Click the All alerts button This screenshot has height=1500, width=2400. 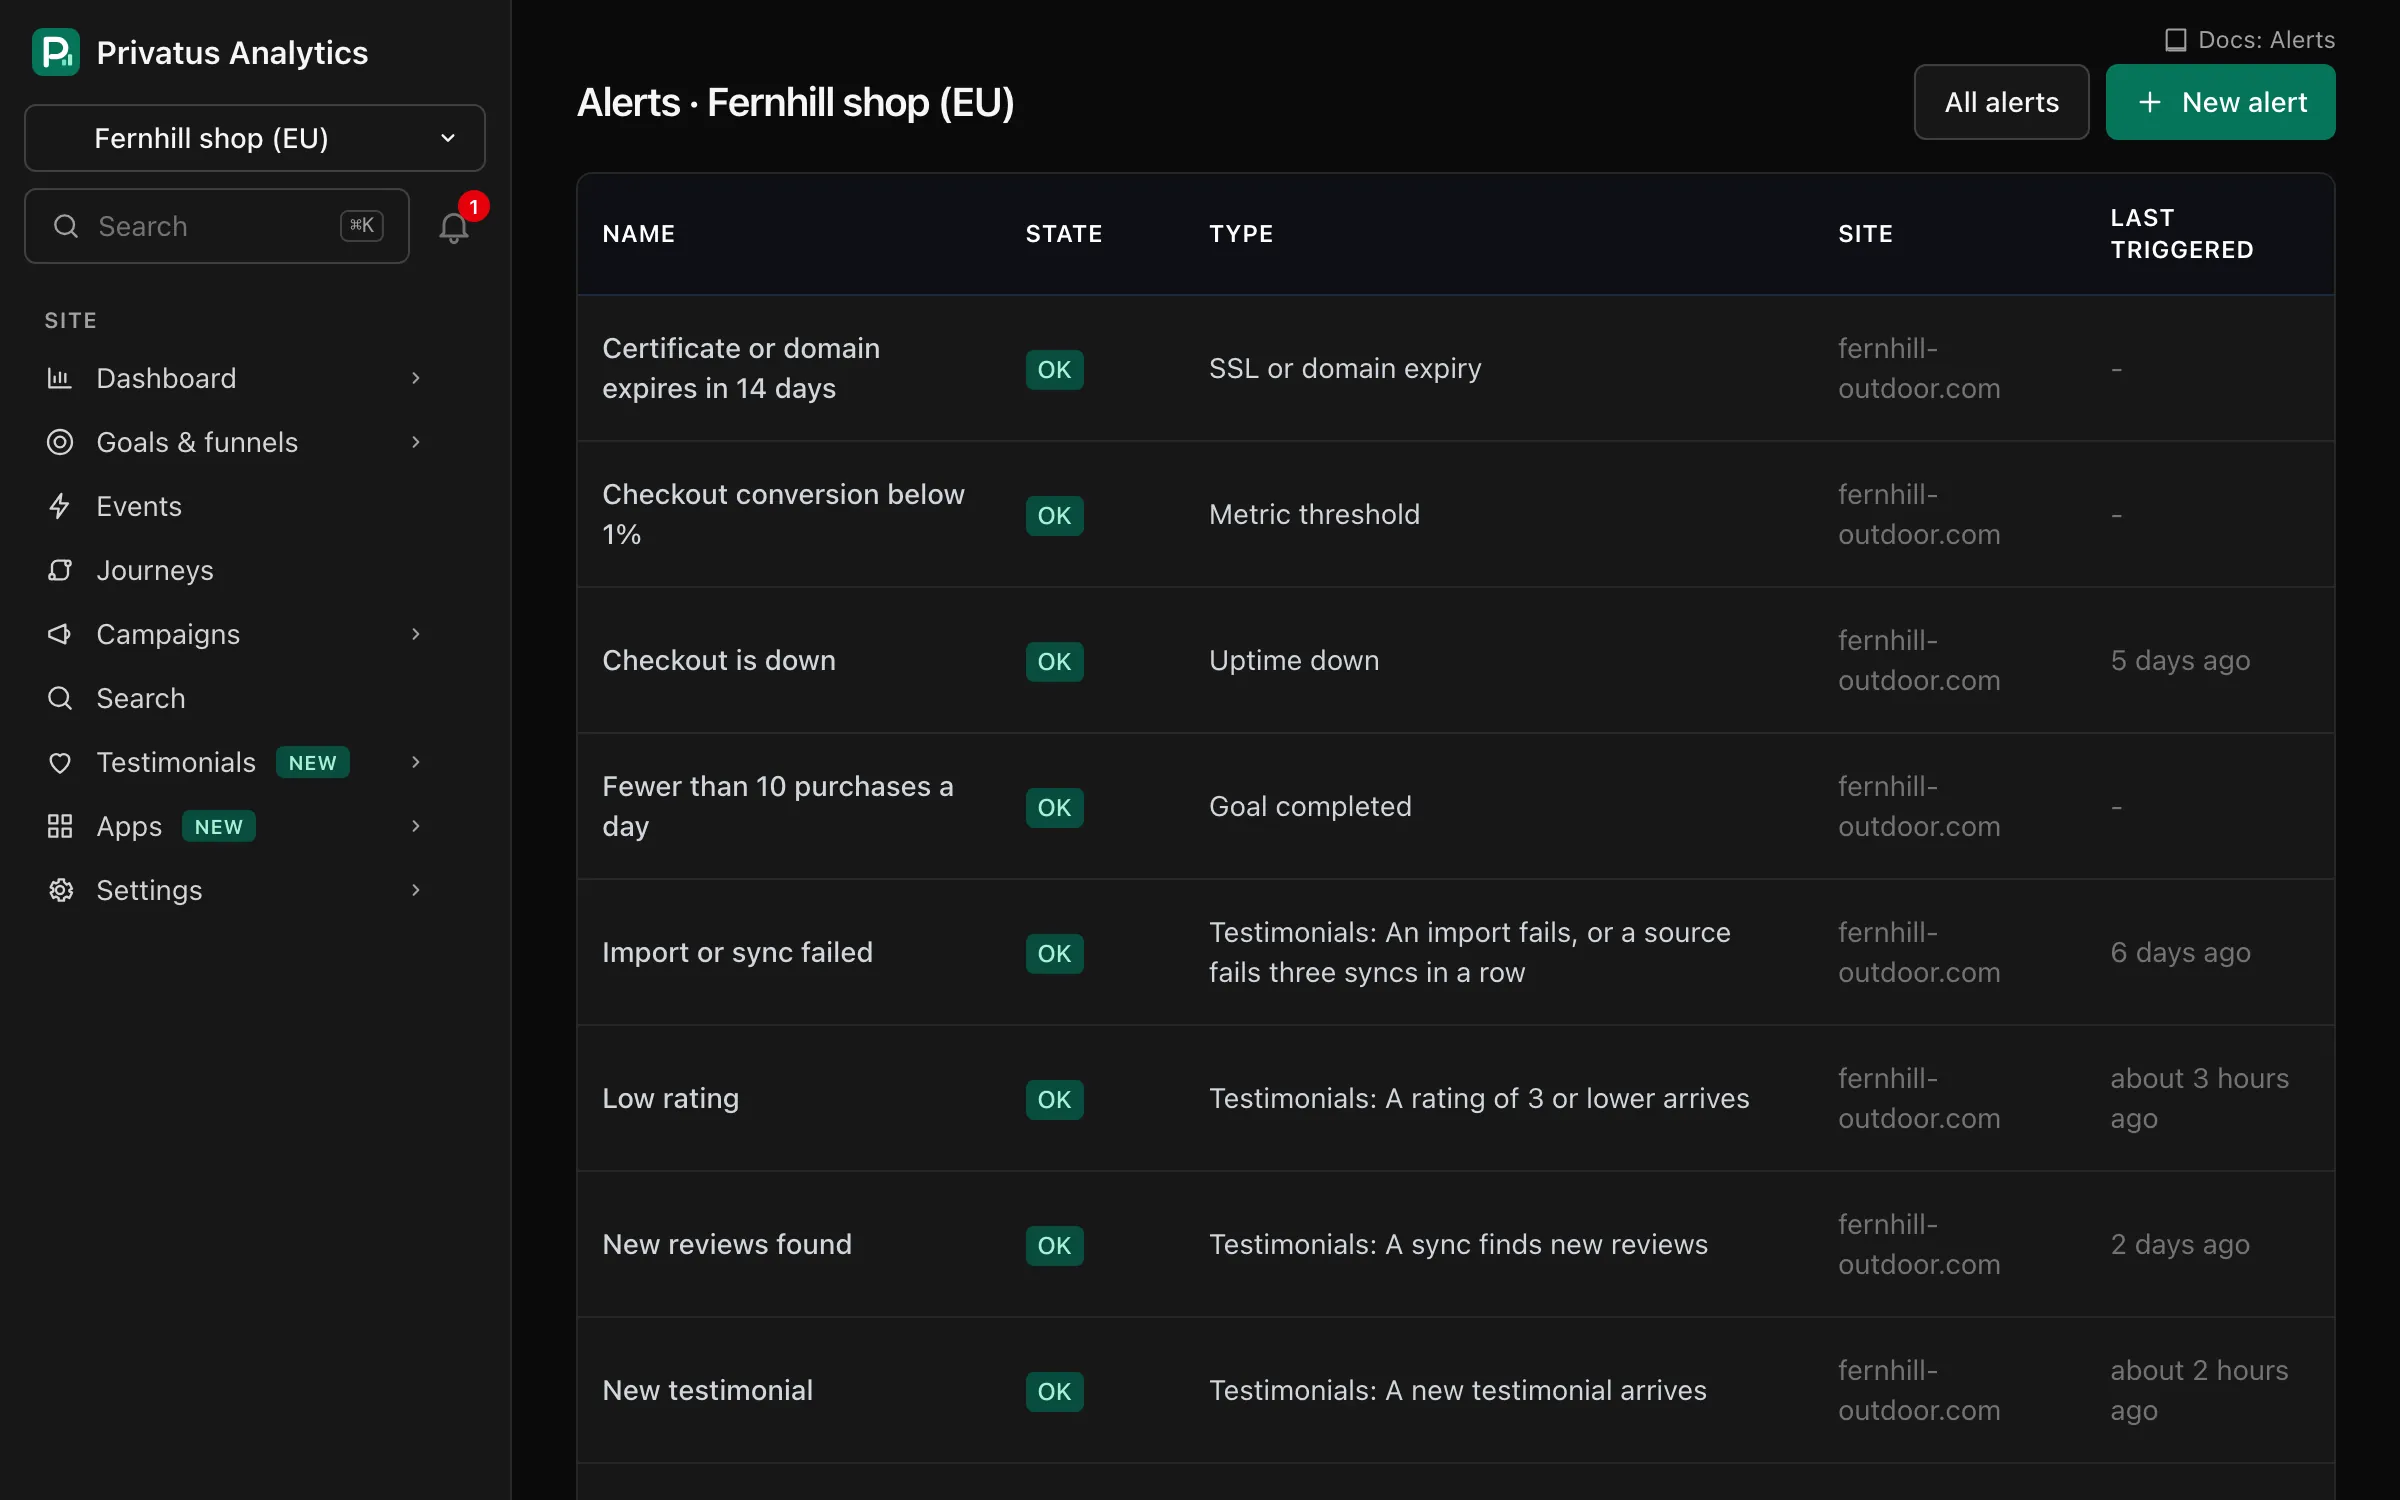(2001, 102)
